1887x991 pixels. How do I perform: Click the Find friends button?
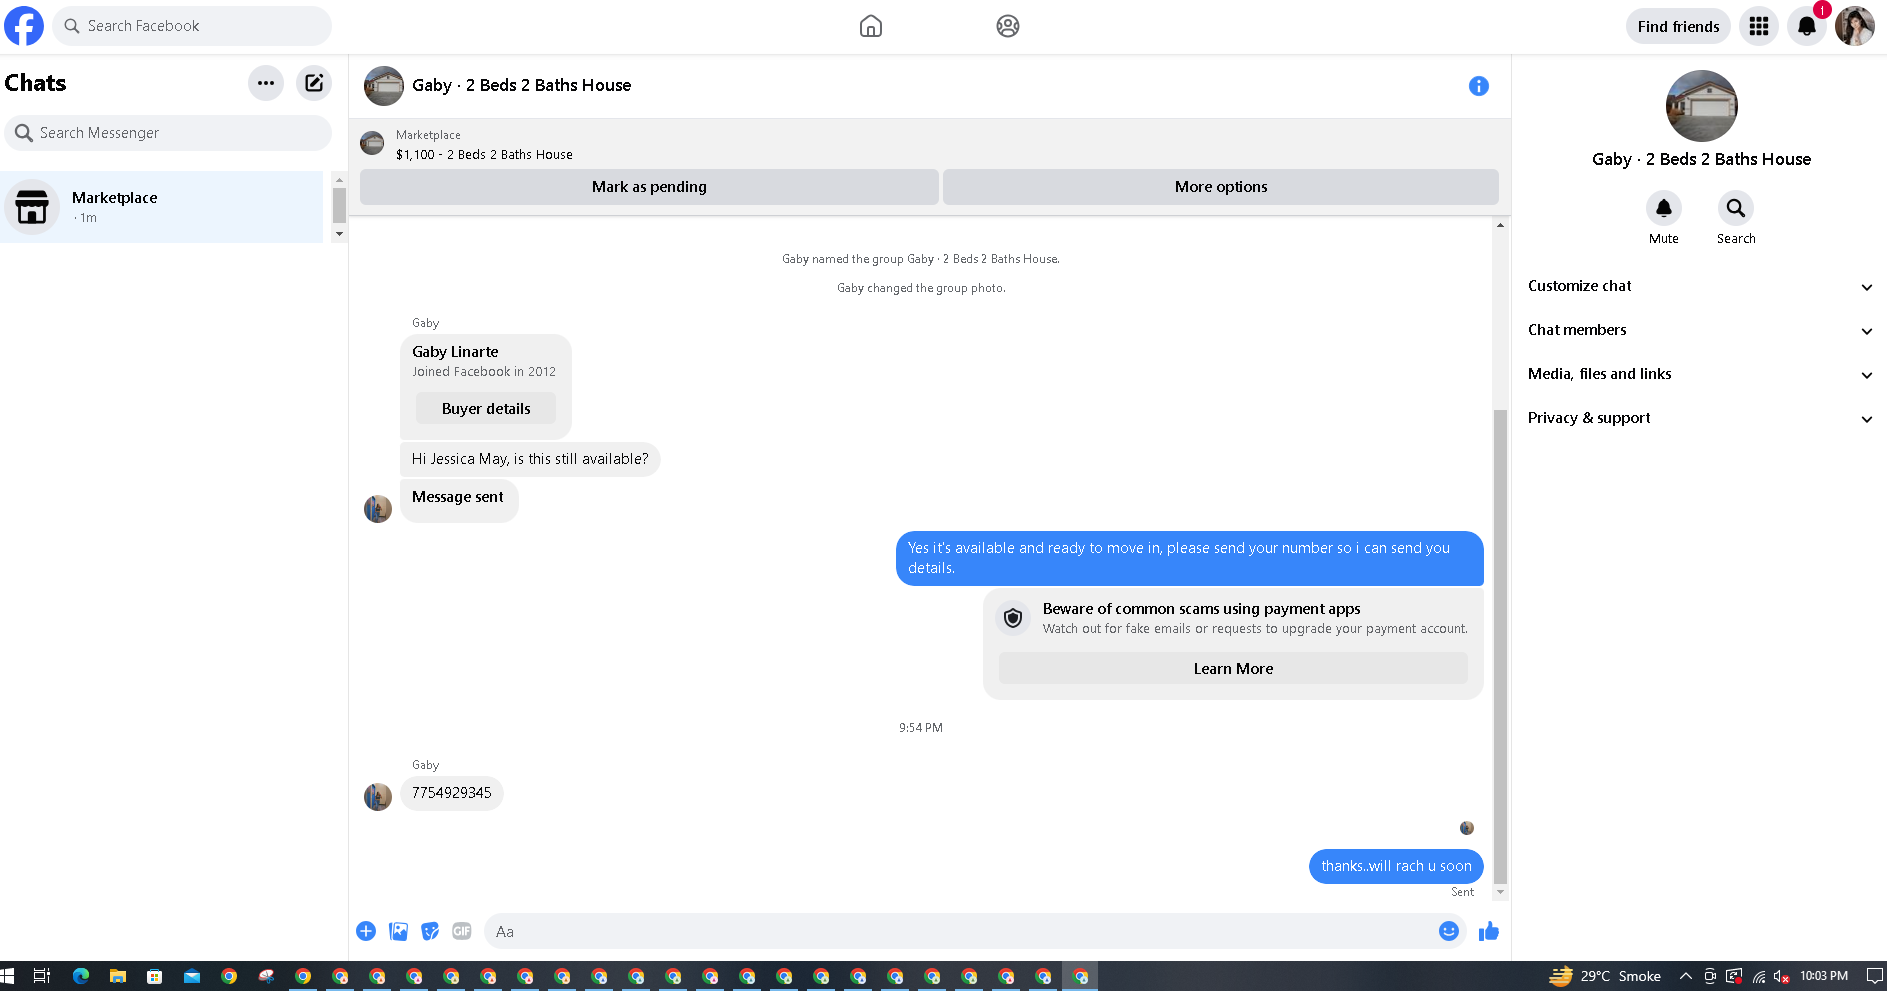click(x=1678, y=26)
